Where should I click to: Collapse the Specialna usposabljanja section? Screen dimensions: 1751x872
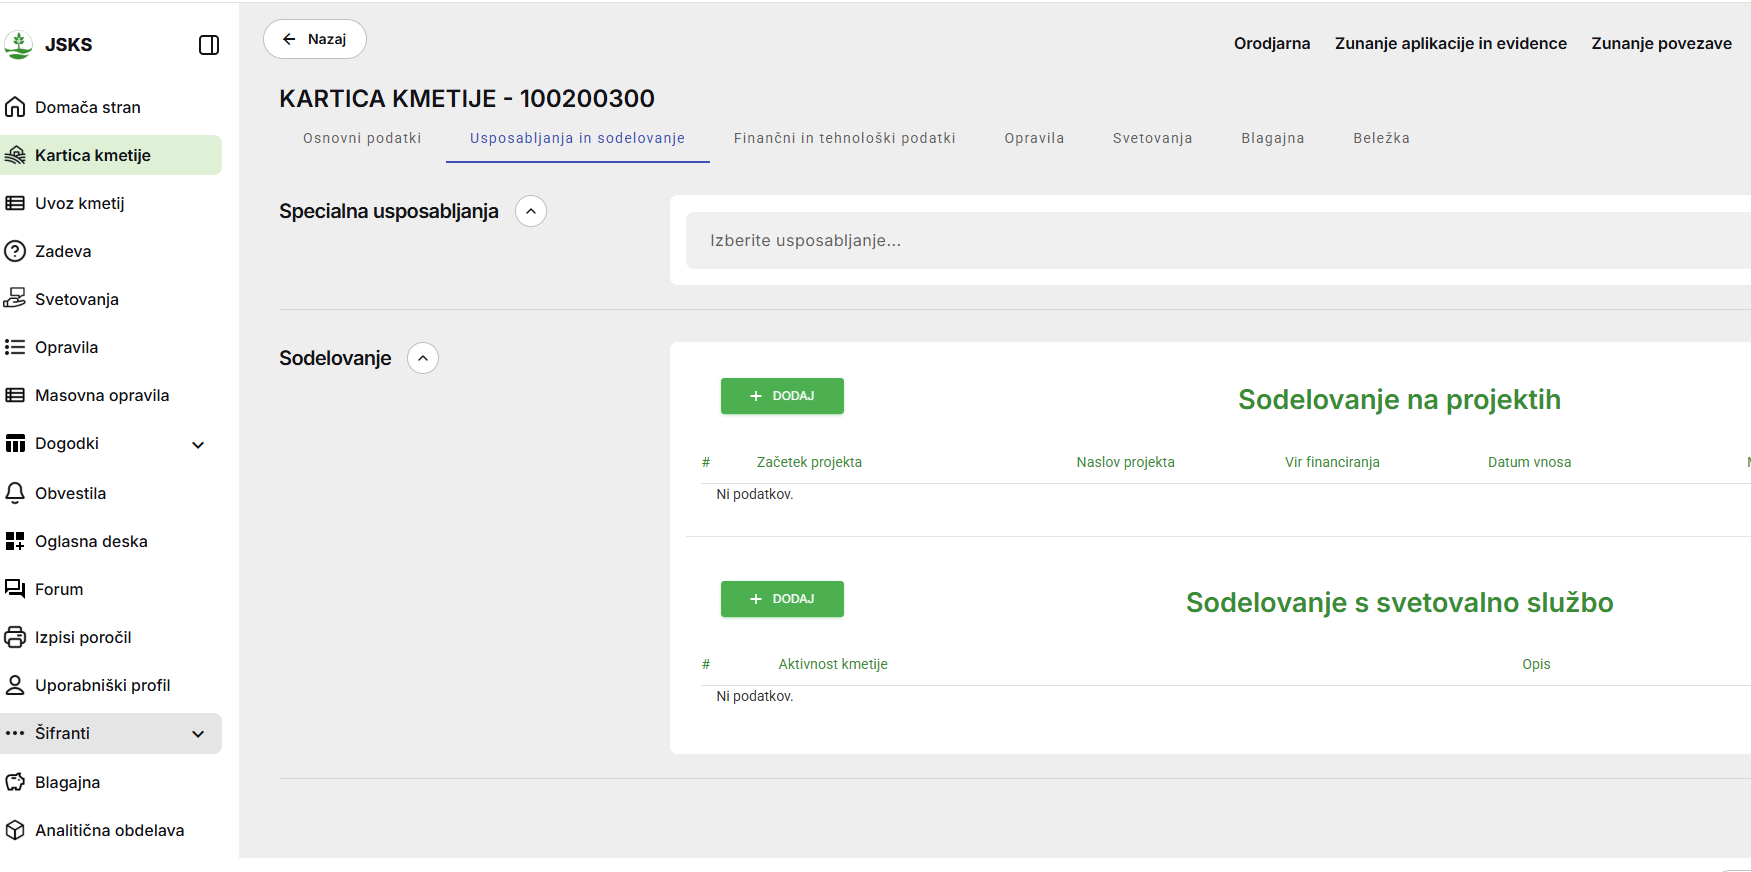(x=531, y=211)
